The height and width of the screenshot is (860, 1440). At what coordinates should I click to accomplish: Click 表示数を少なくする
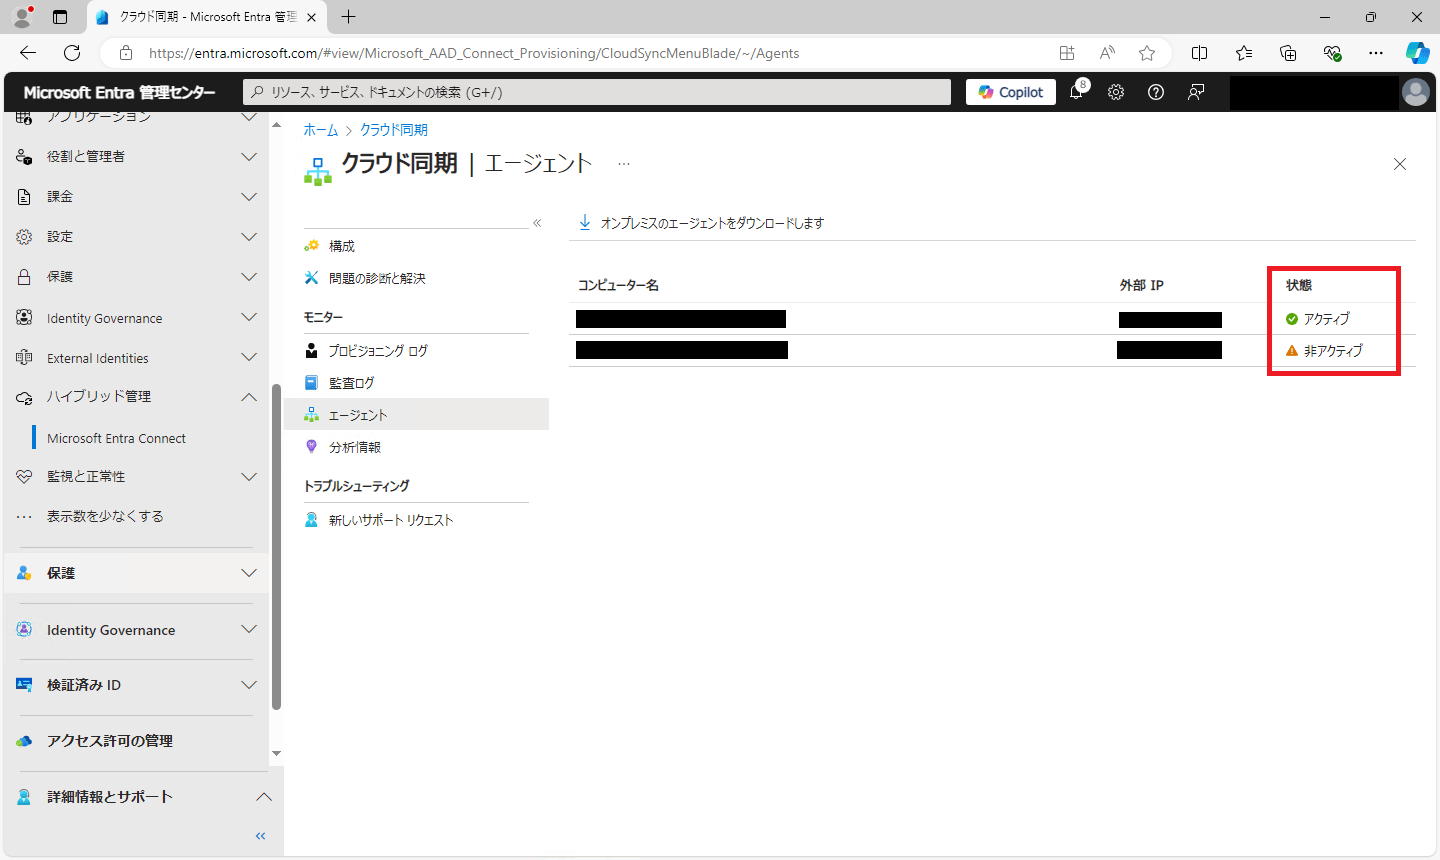coord(105,516)
